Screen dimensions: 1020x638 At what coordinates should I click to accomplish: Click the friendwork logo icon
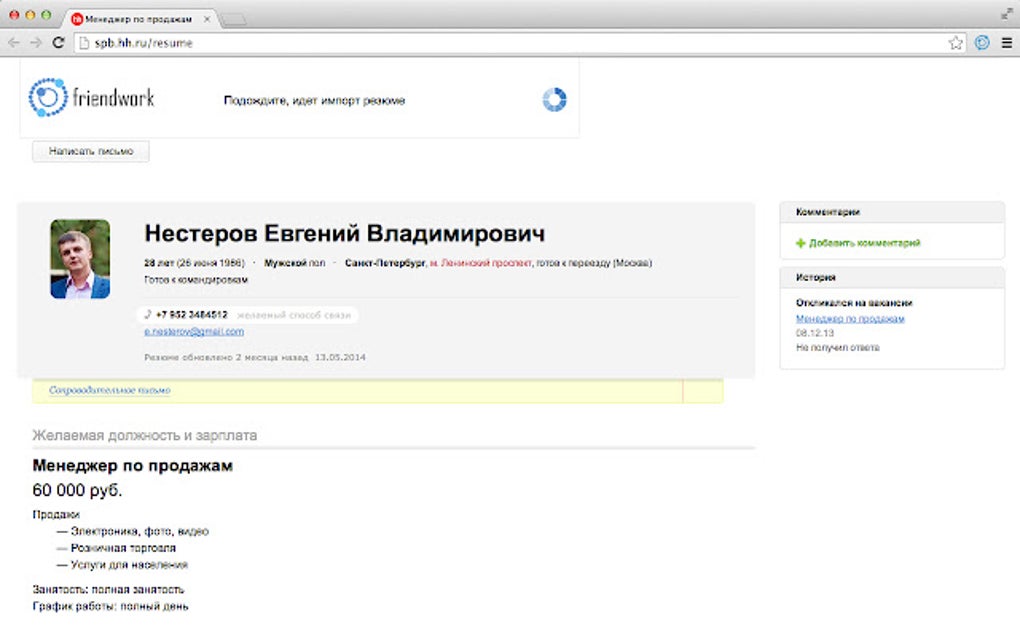point(48,96)
